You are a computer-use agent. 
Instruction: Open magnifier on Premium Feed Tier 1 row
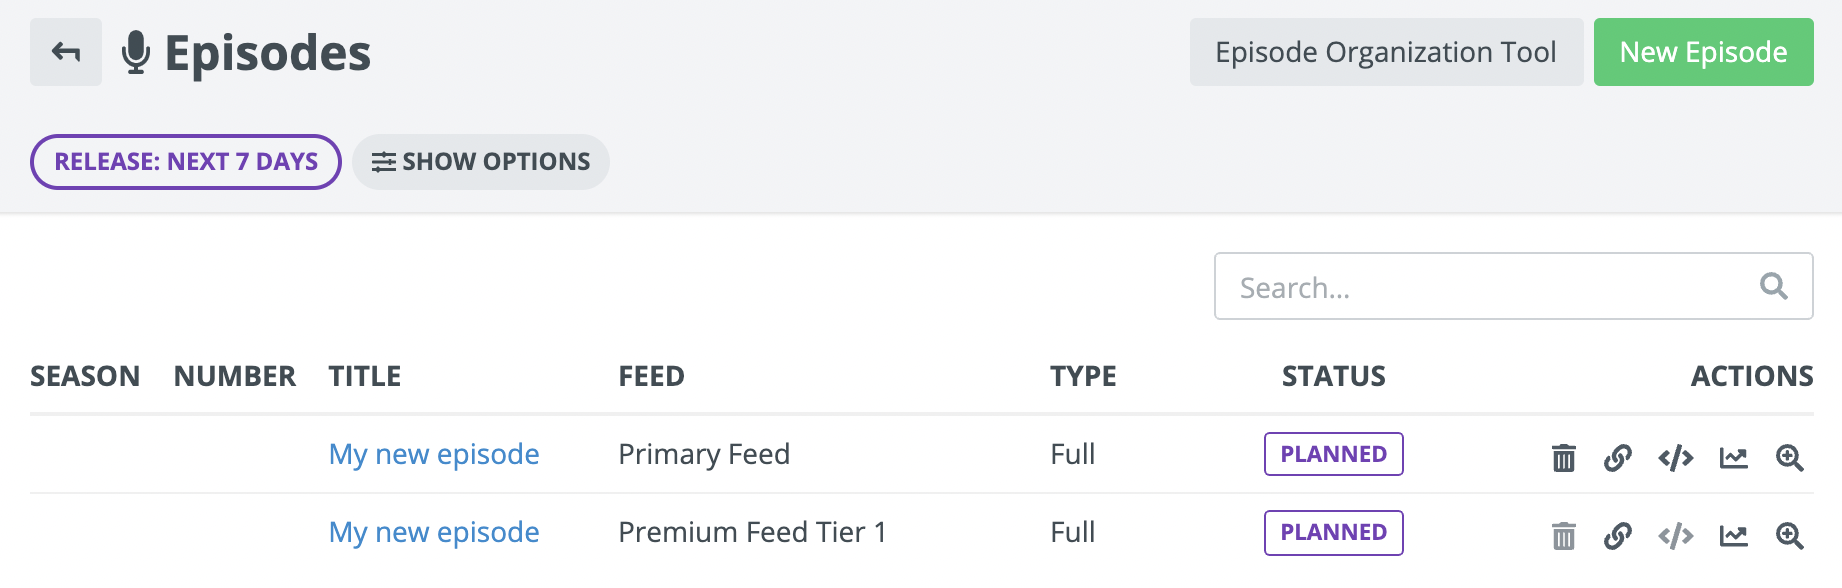click(x=1789, y=535)
